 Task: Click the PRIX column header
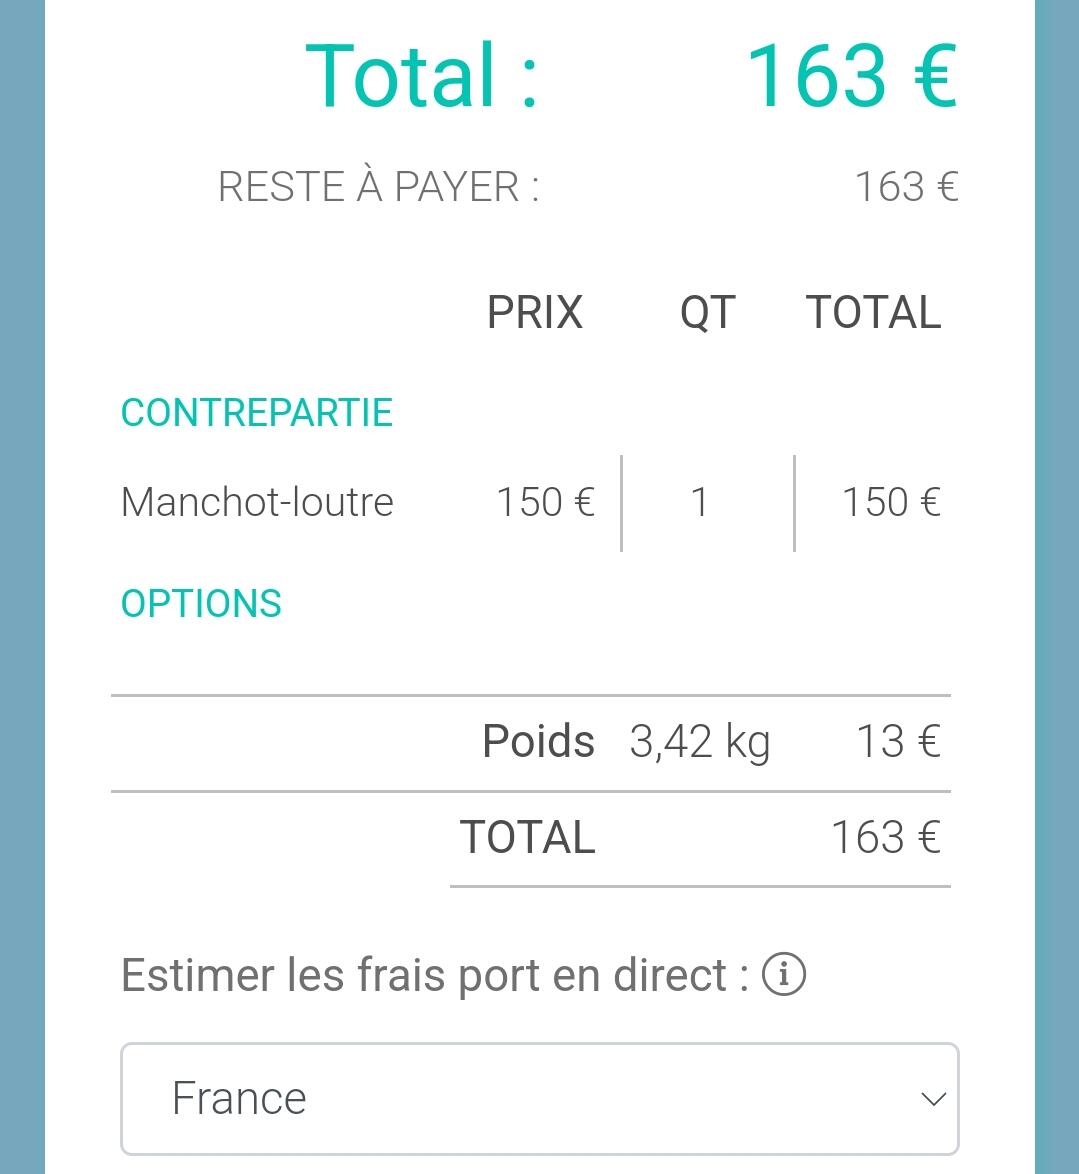tap(534, 313)
